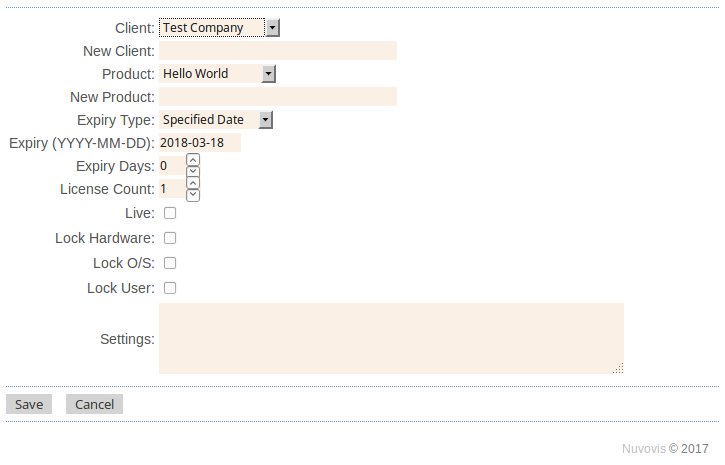
Task: Focus the New Client text field
Action: coord(277,51)
